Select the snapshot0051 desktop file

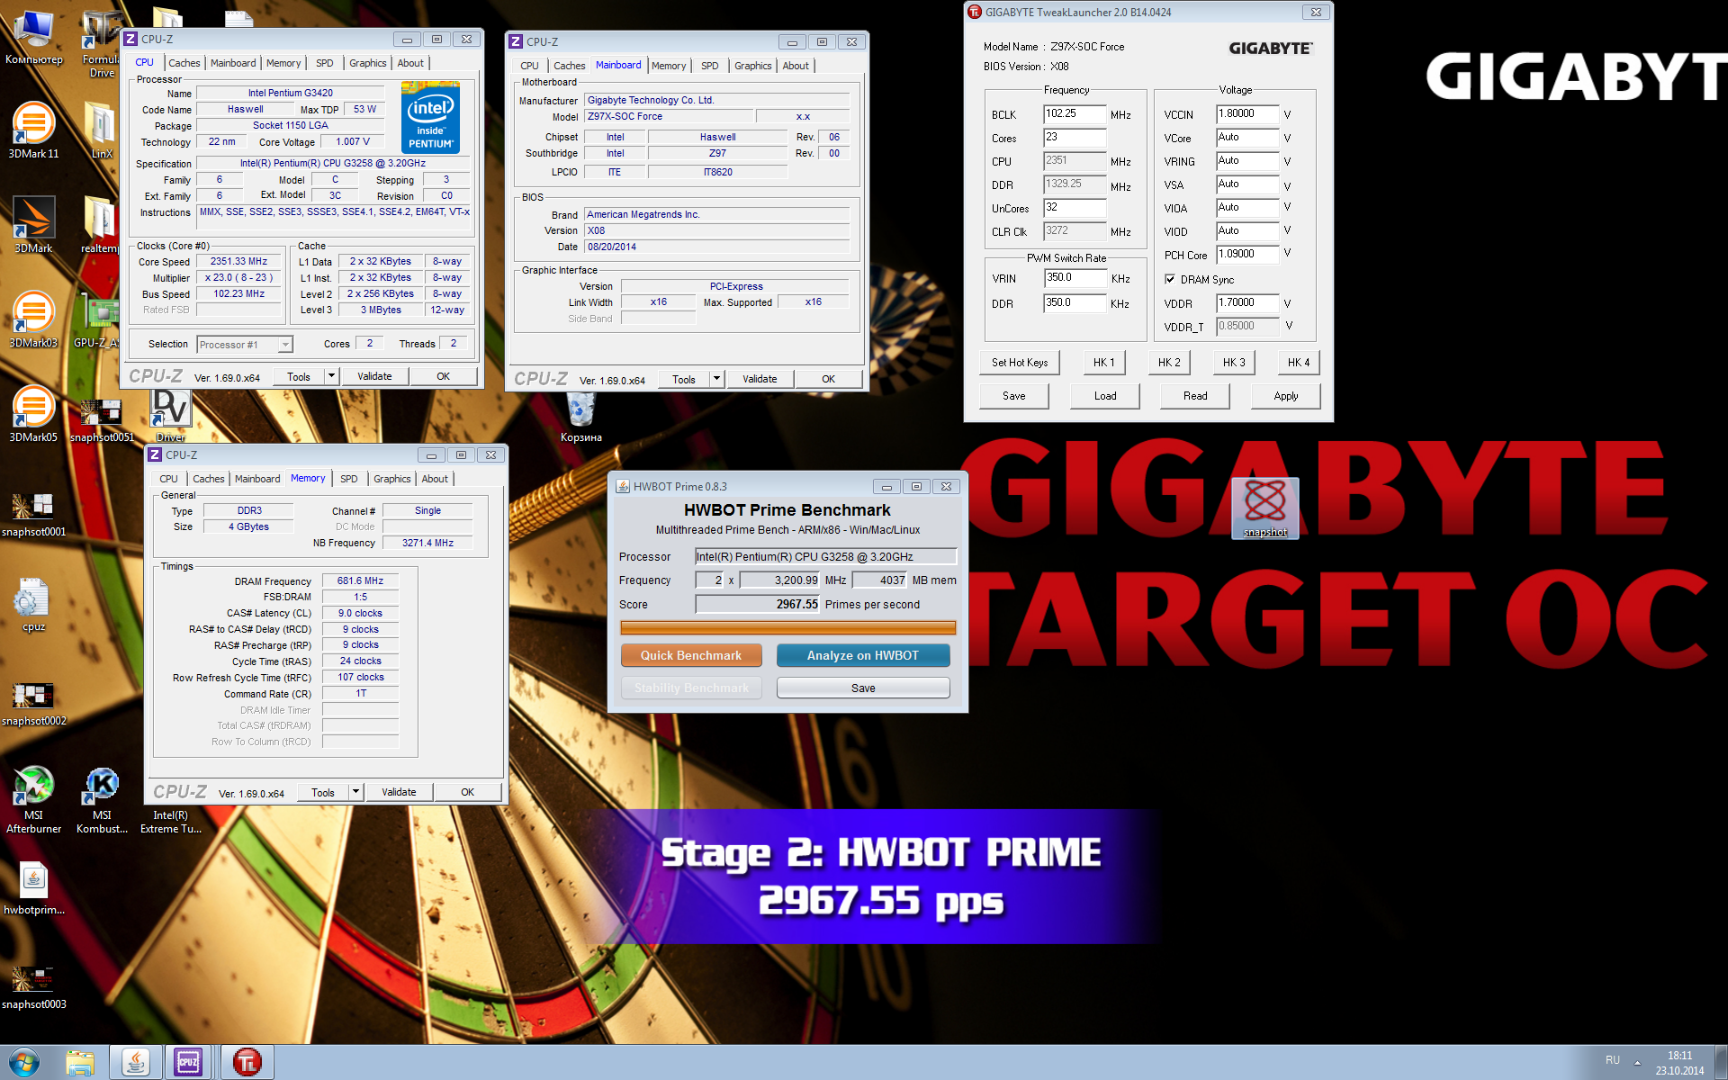[101, 420]
